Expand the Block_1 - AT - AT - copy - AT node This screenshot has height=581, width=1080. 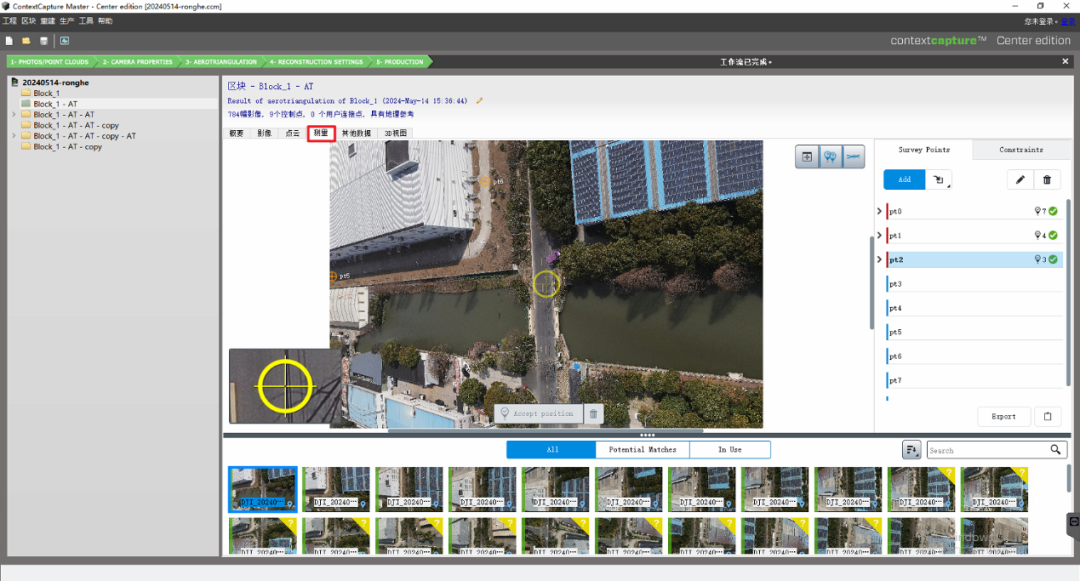coord(14,136)
